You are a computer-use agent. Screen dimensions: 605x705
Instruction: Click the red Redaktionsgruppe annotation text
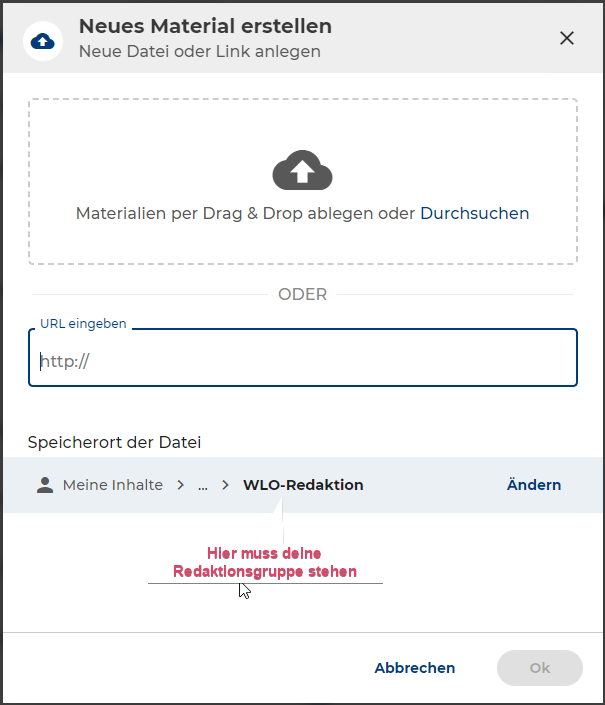(x=265, y=562)
